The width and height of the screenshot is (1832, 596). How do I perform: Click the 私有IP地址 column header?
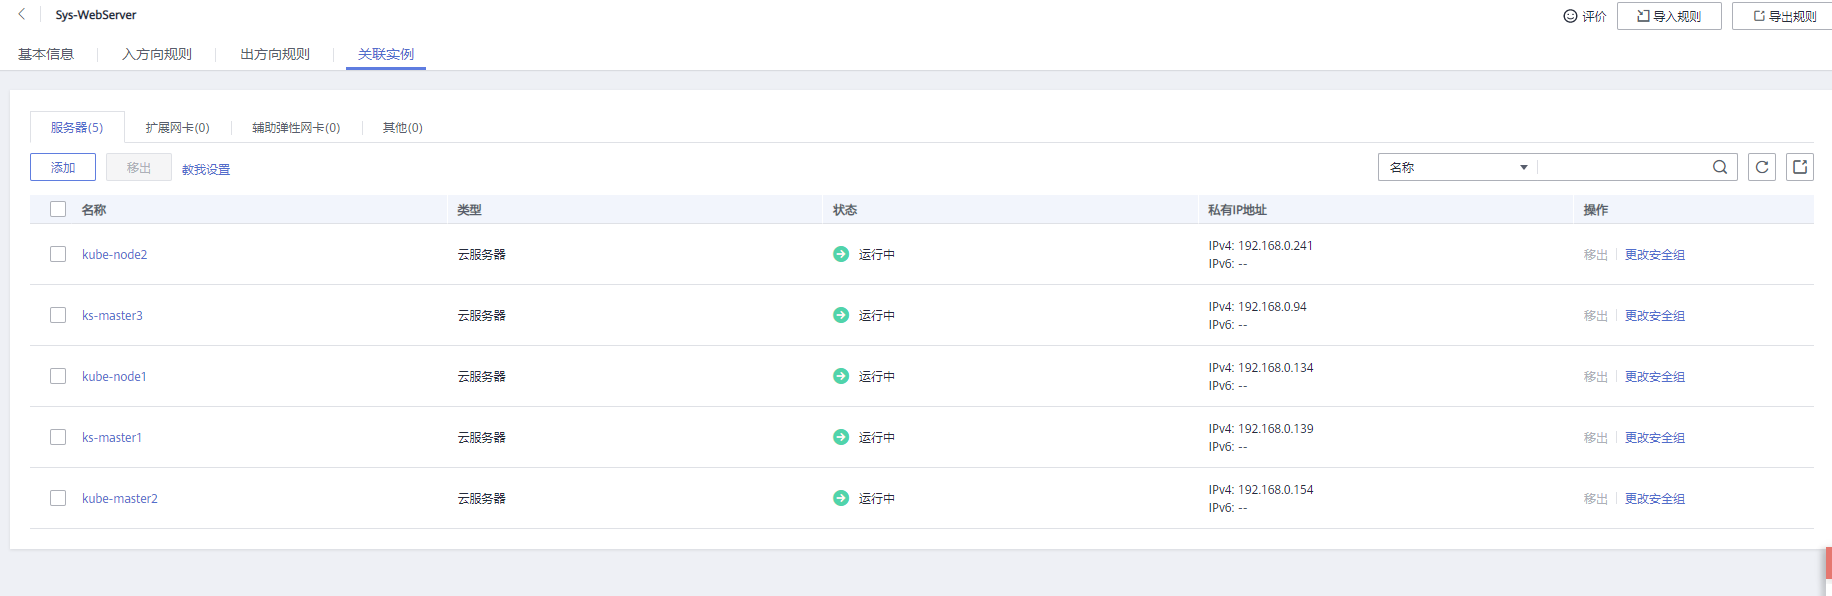click(1237, 209)
